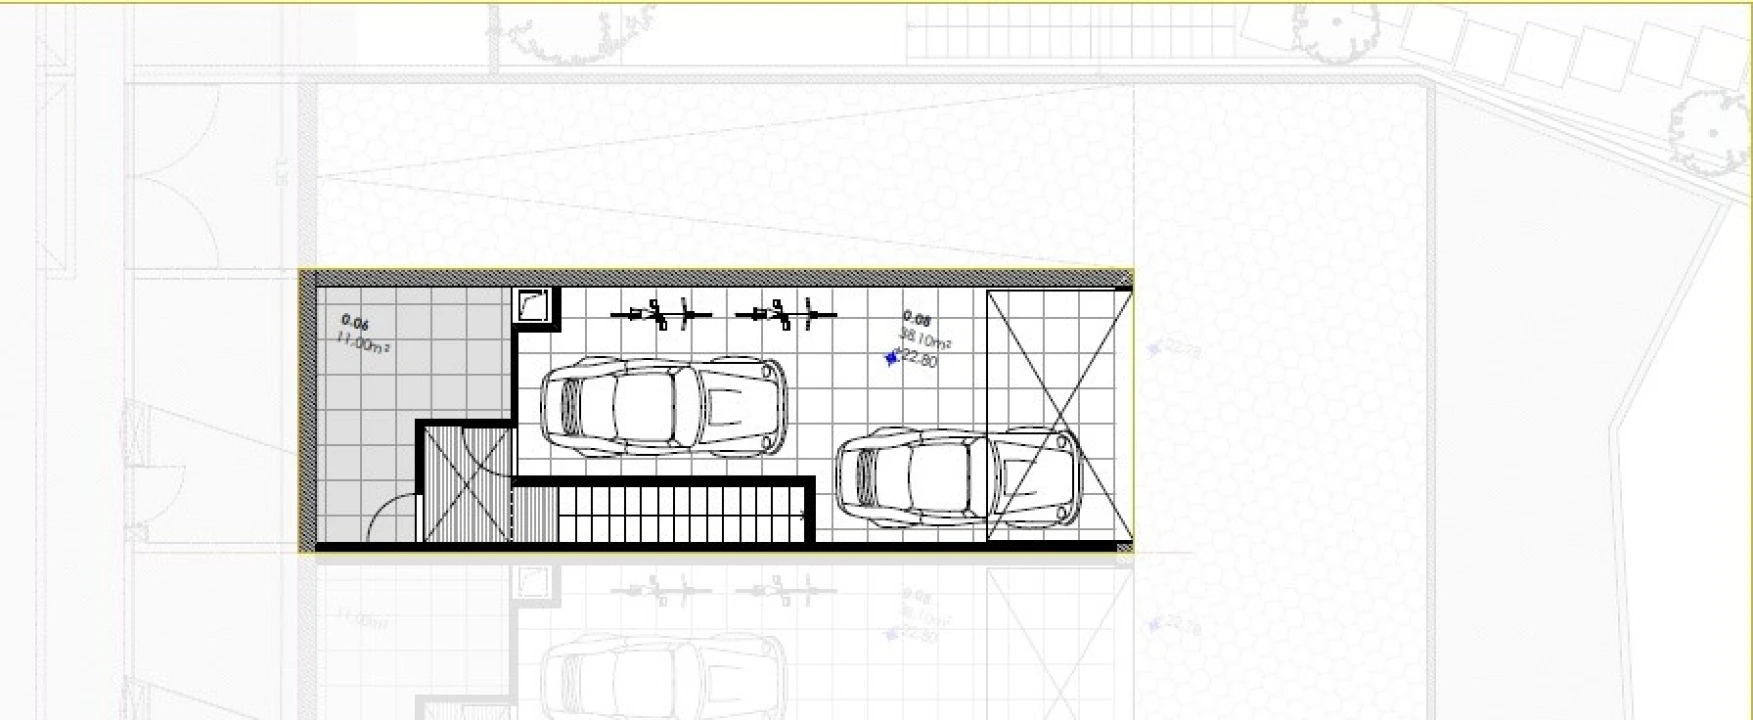Select the upper-left parked car
Viewport: 1753px width, 720px height.
tap(663, 406)
